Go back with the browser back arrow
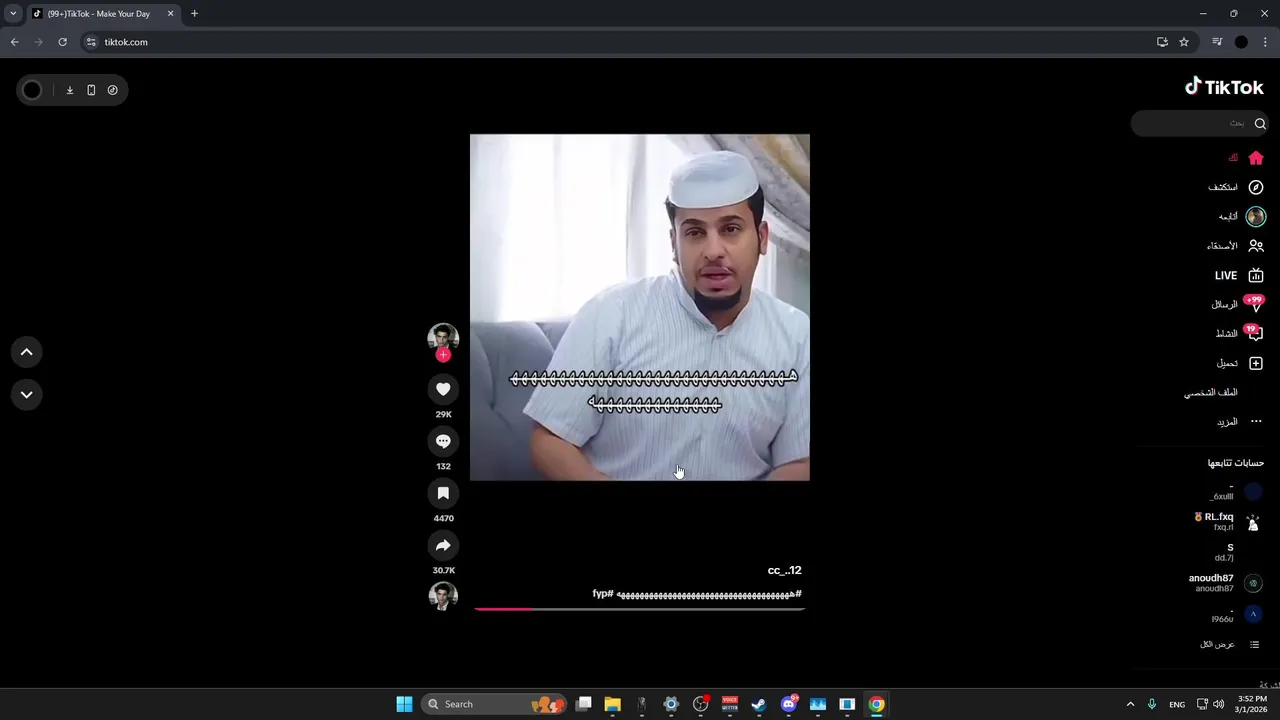 (x=14, y=42)
